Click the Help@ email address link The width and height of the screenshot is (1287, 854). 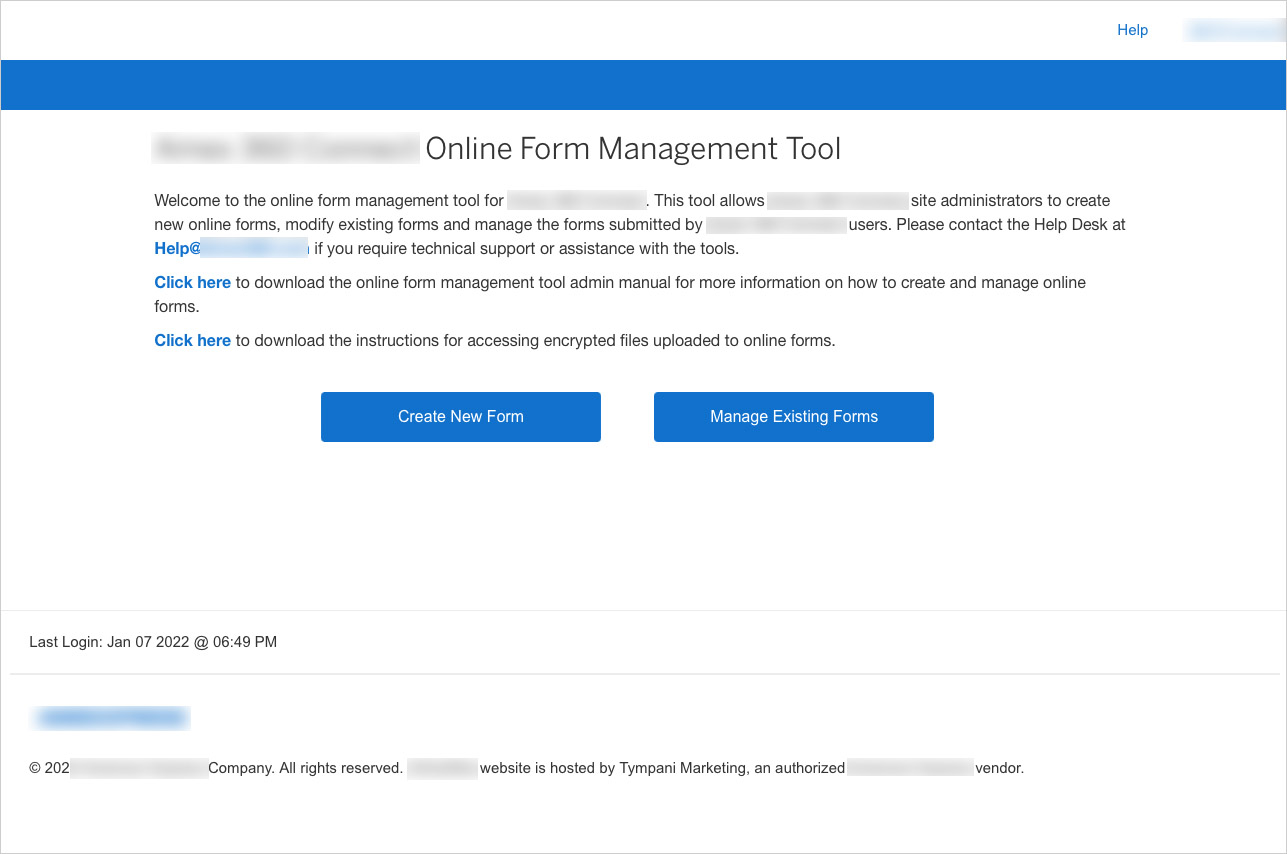(x=232, y=249)
